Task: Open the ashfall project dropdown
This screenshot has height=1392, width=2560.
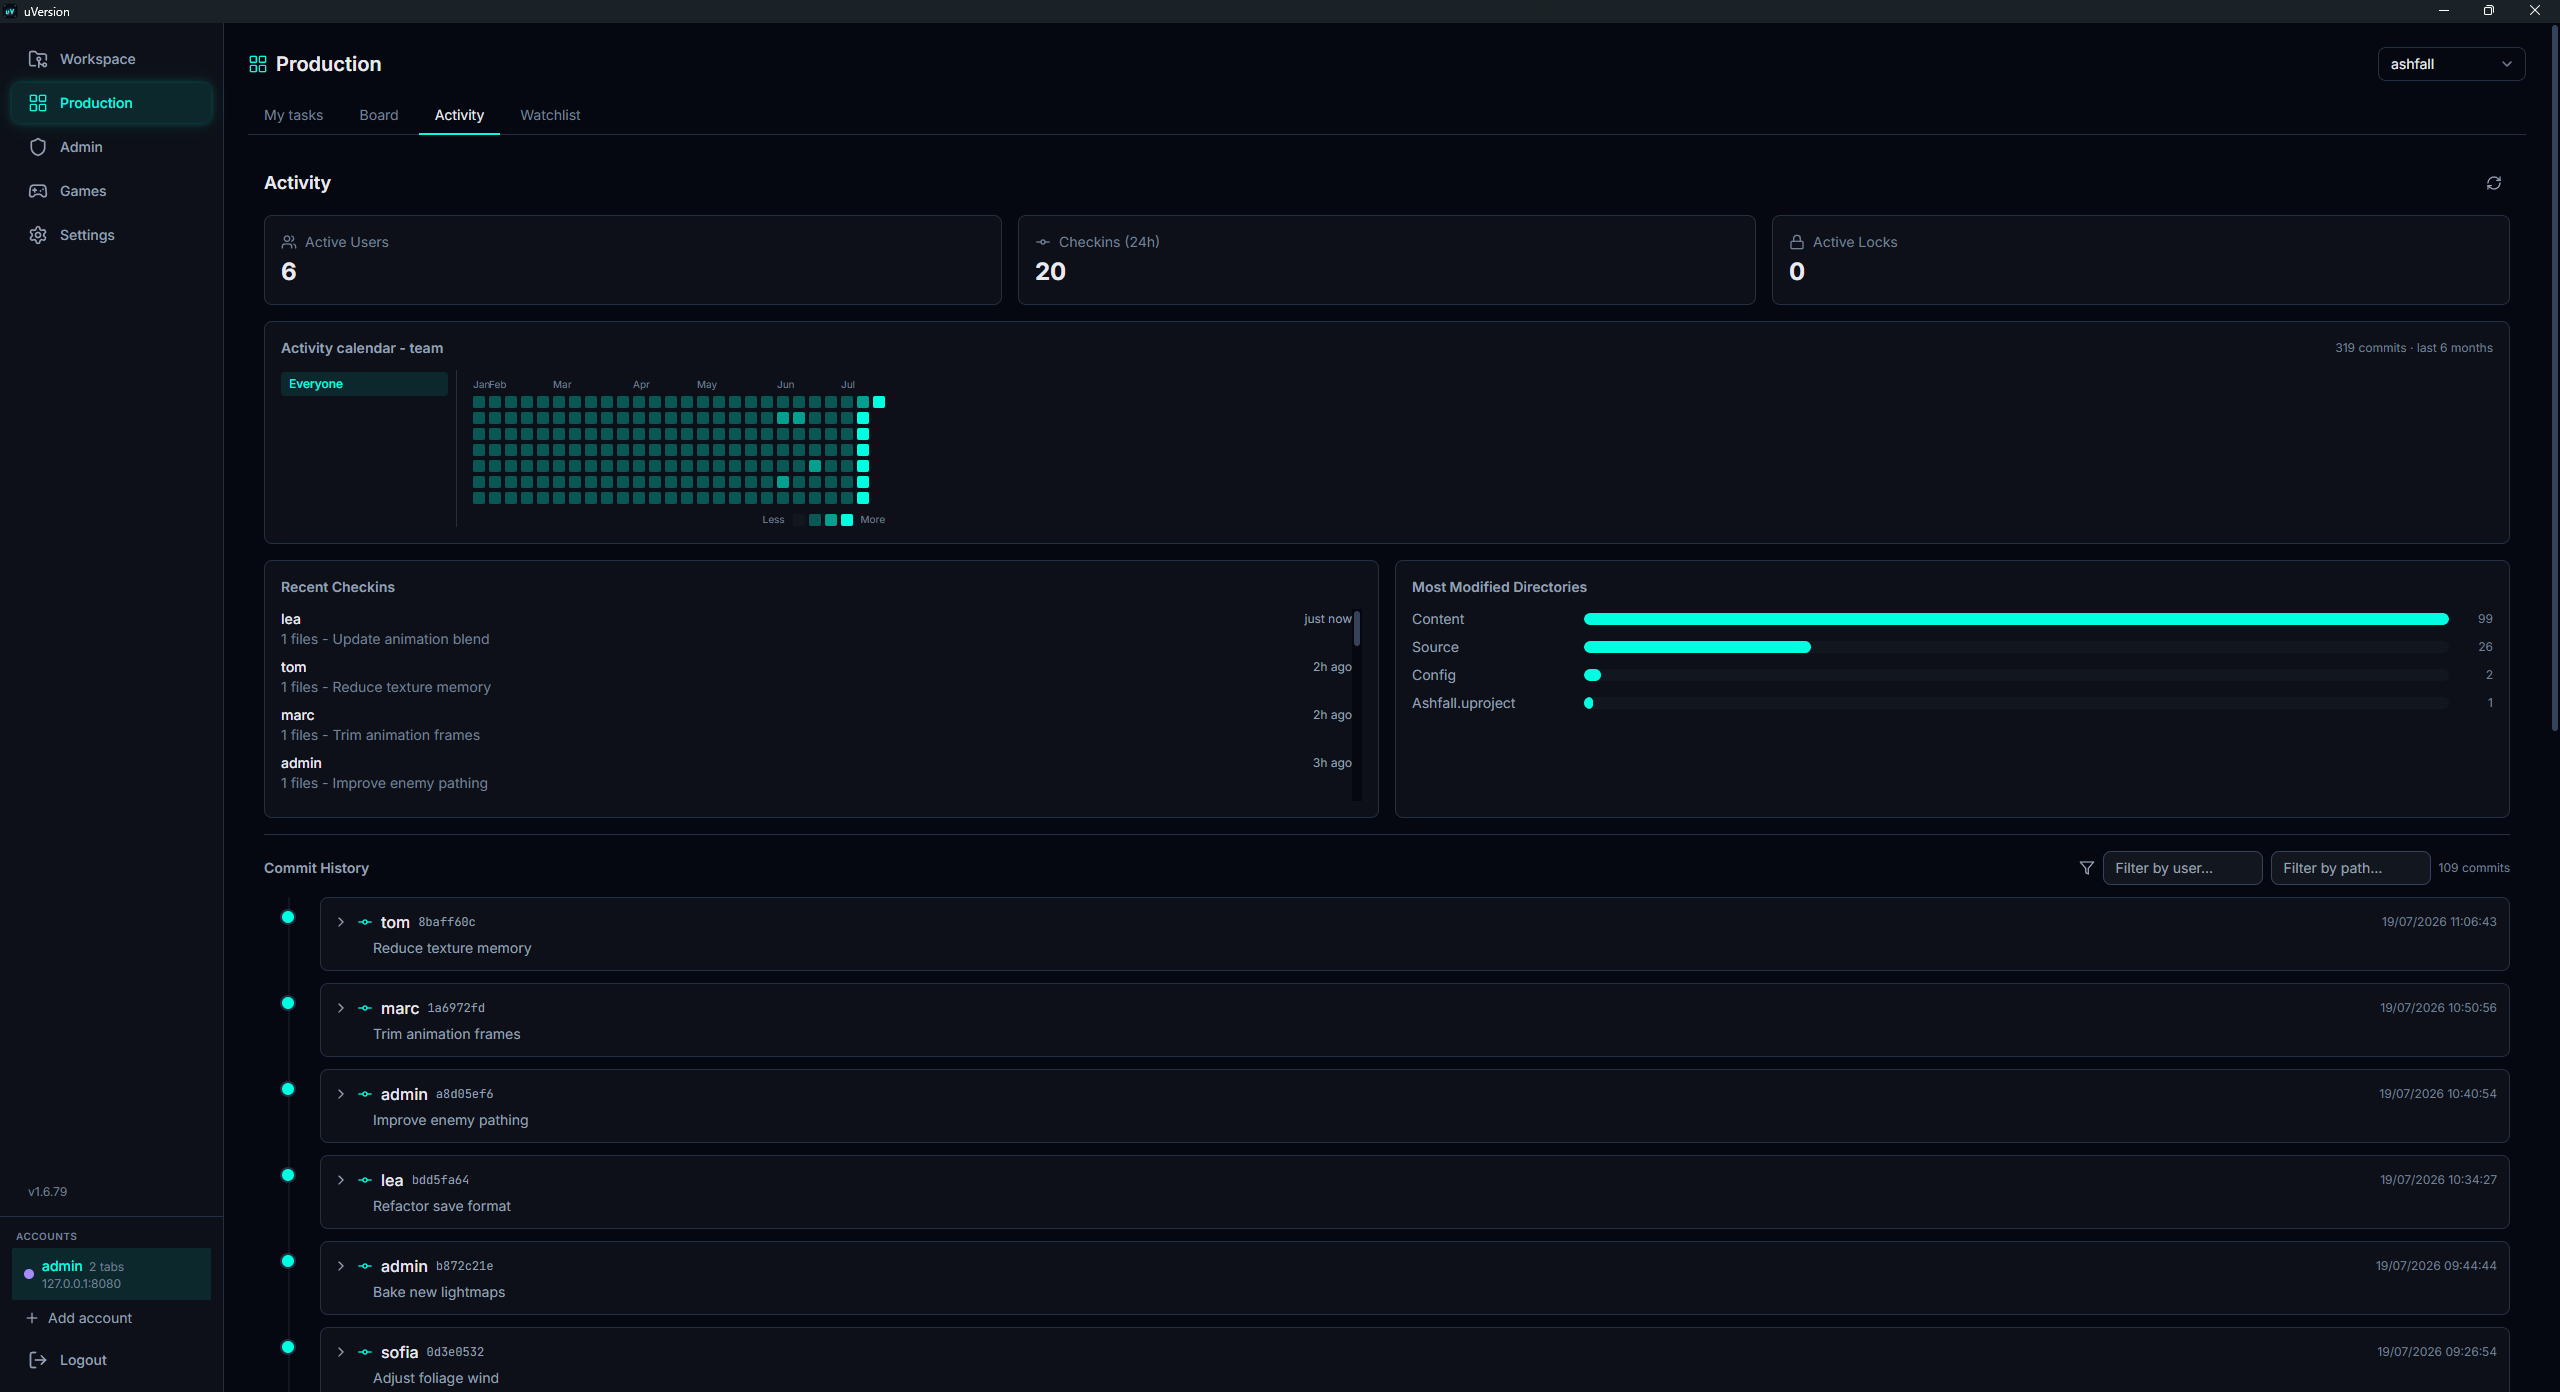Action: [2450, 64]
